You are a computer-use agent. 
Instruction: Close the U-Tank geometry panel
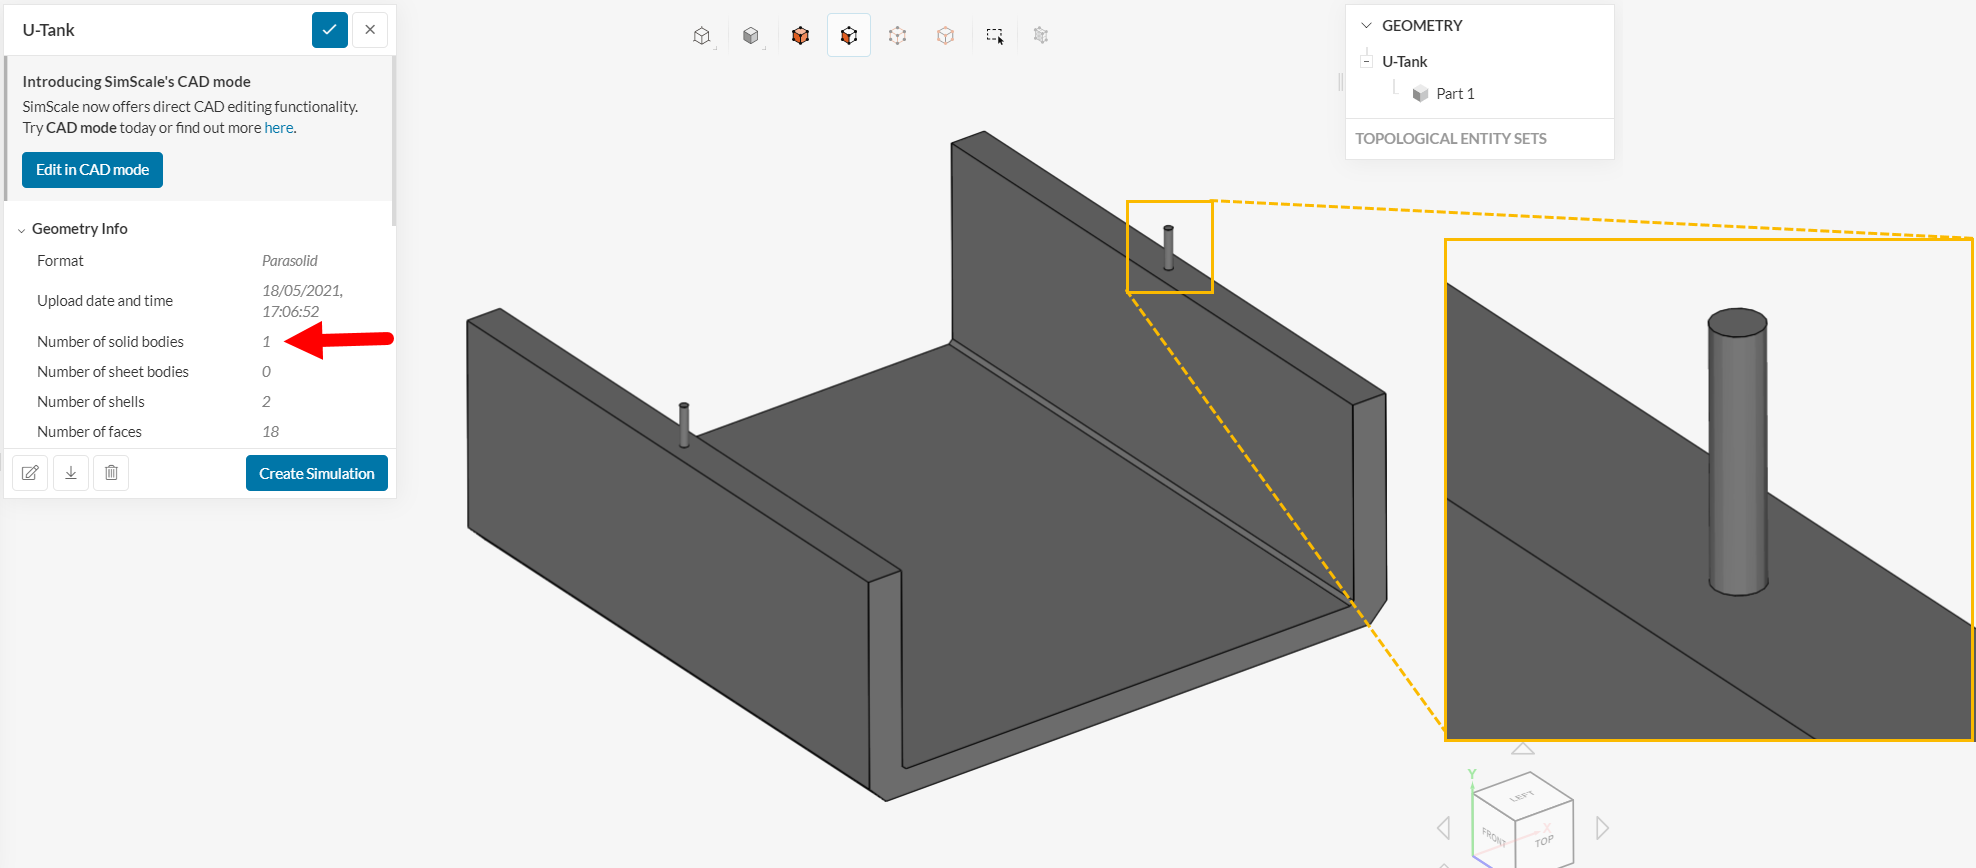[x=370, y=30]
